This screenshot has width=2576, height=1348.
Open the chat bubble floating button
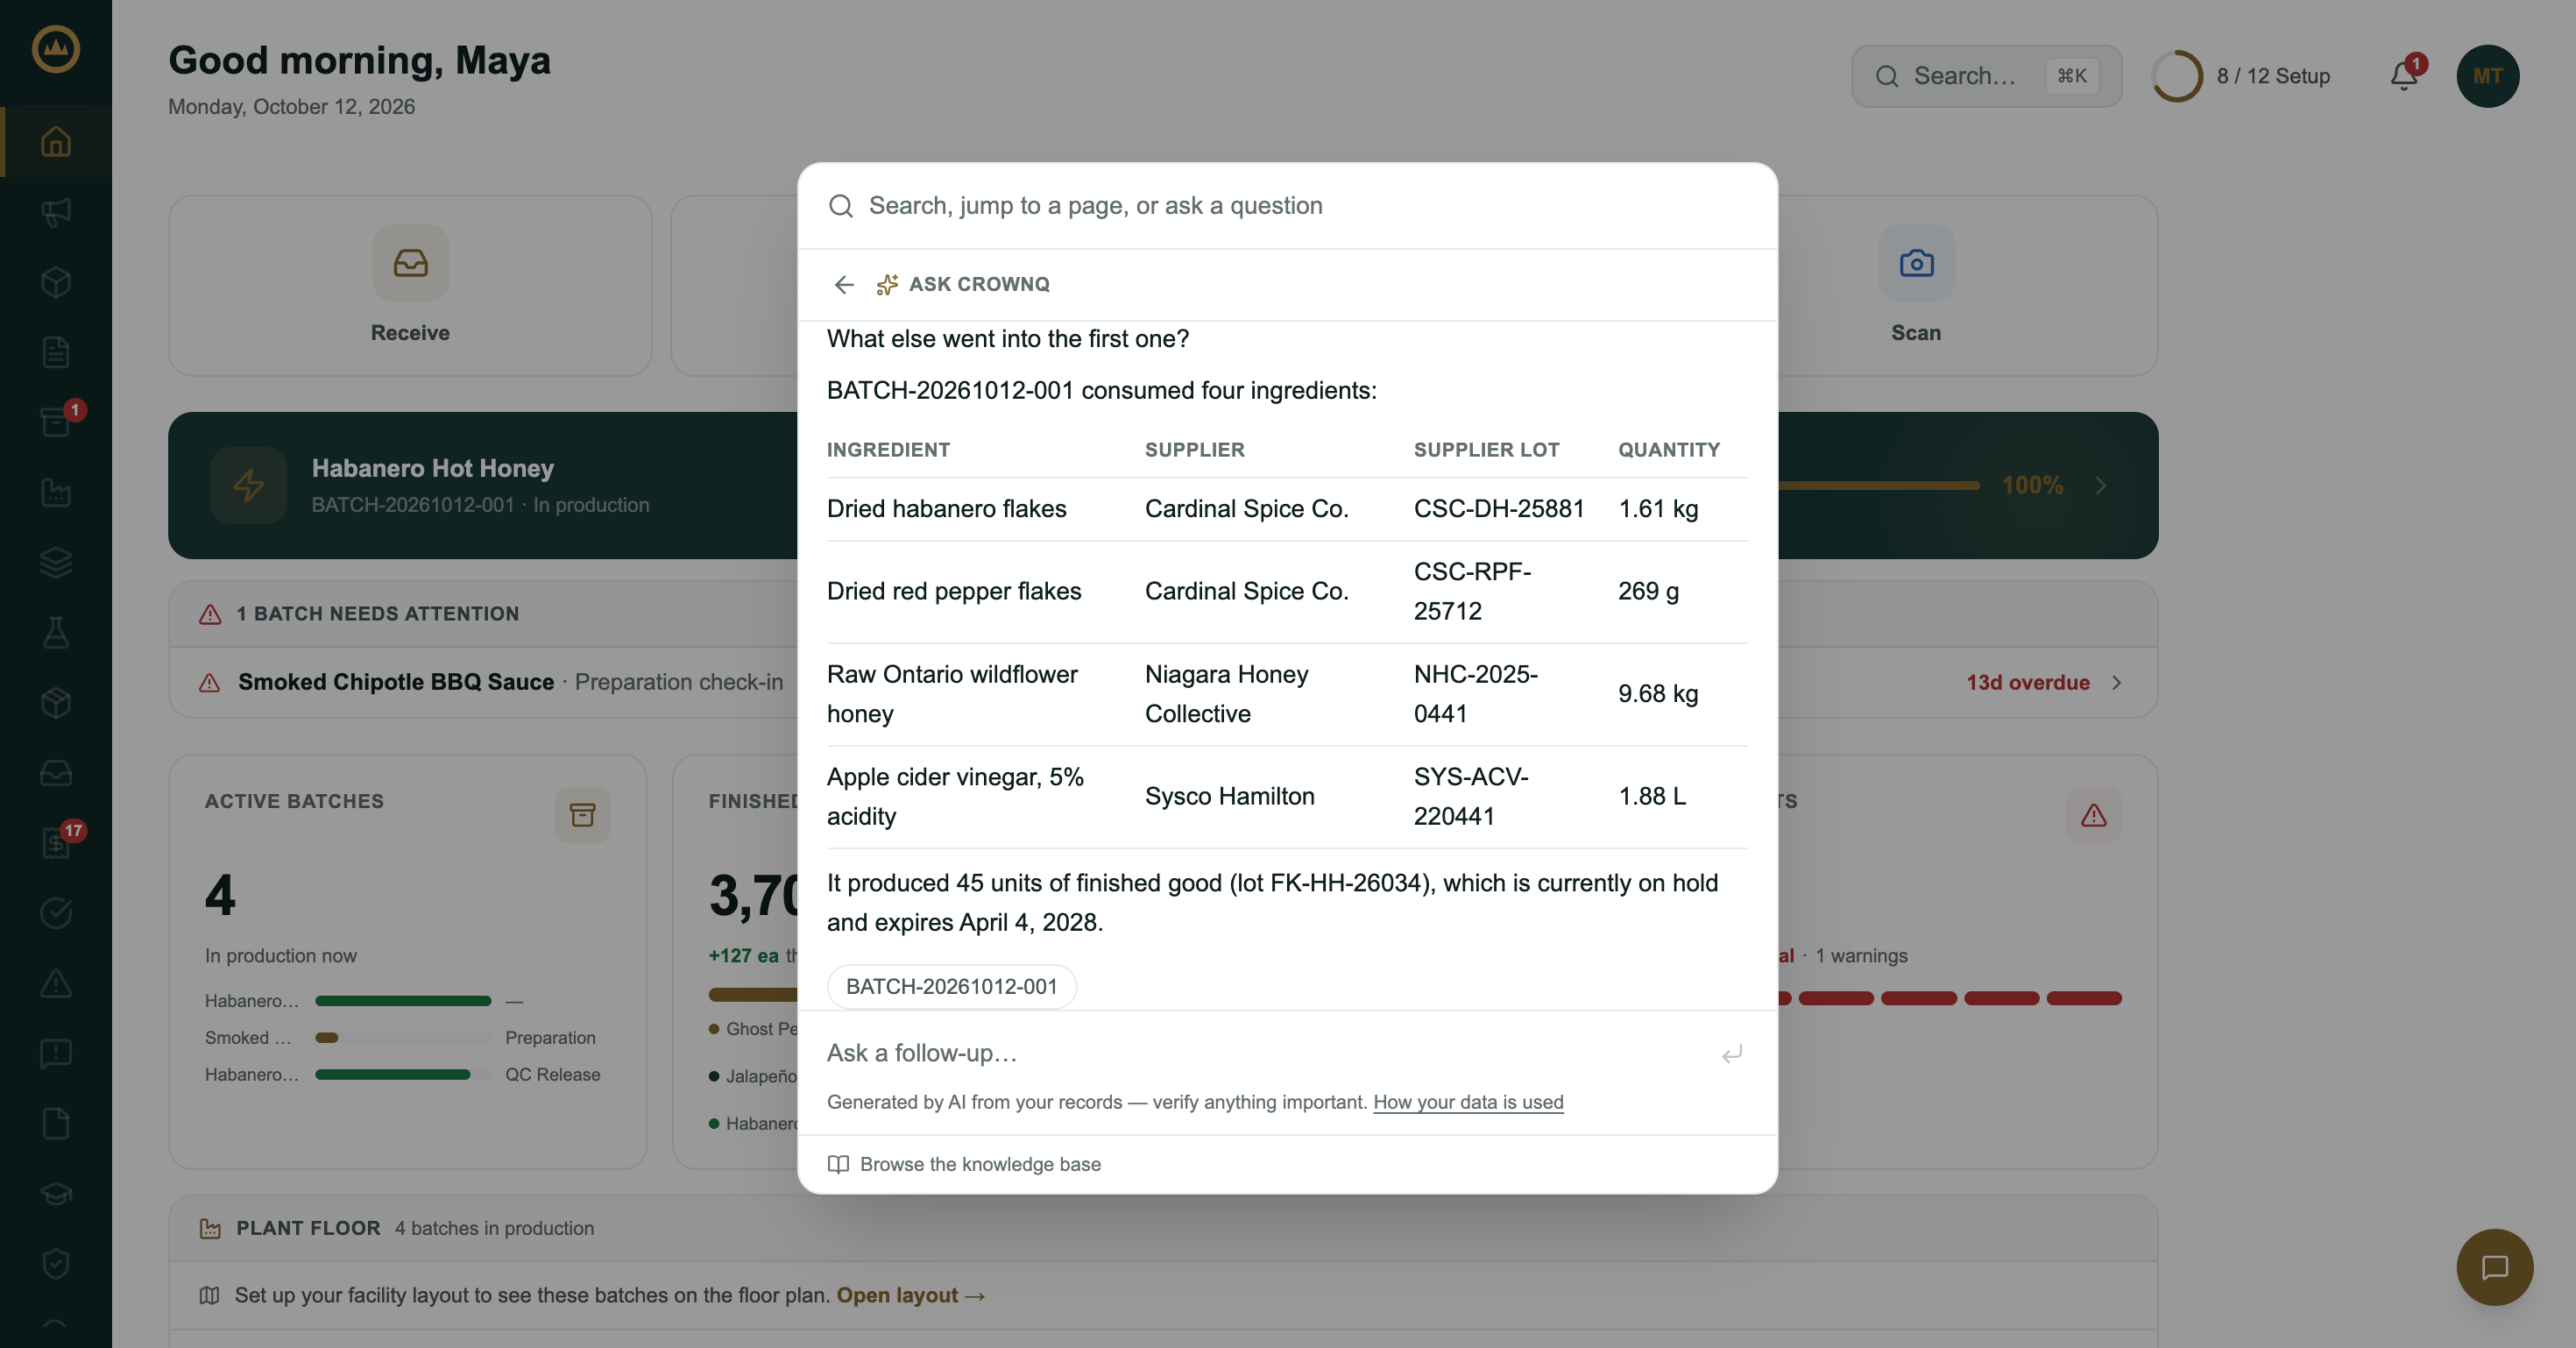pyautogui.click(x=2494, y=1267)
